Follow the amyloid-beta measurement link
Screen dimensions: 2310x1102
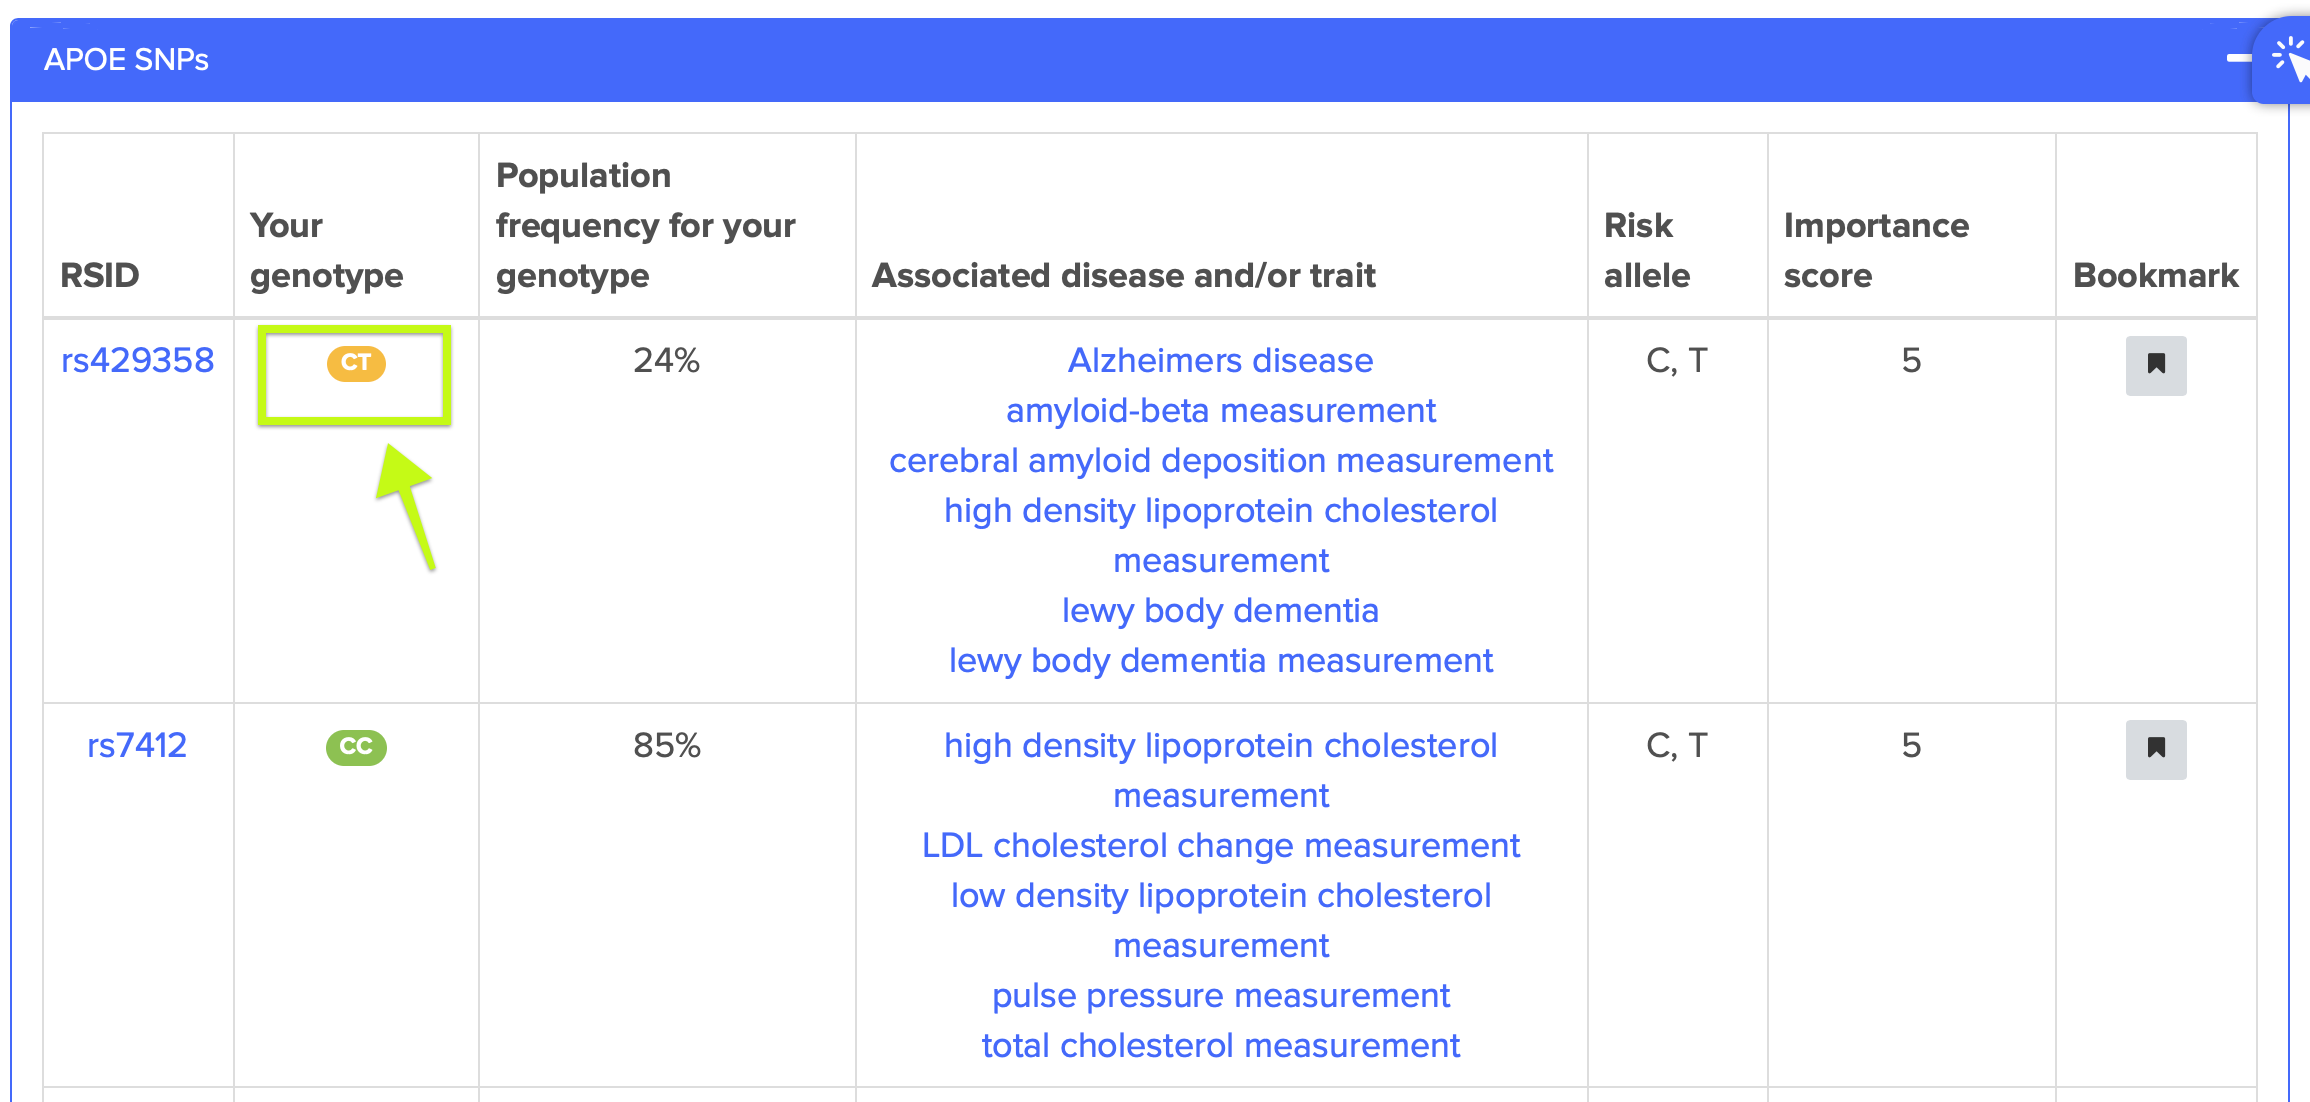tap(1220, 410)
